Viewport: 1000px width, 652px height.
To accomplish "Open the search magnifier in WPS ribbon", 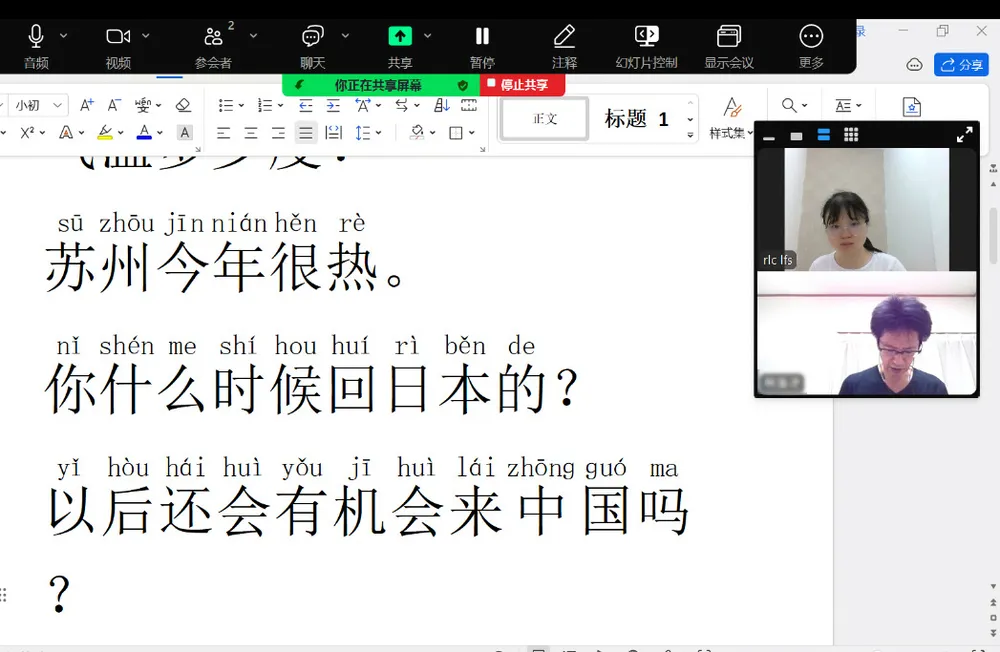I will (x=787, y=104).
